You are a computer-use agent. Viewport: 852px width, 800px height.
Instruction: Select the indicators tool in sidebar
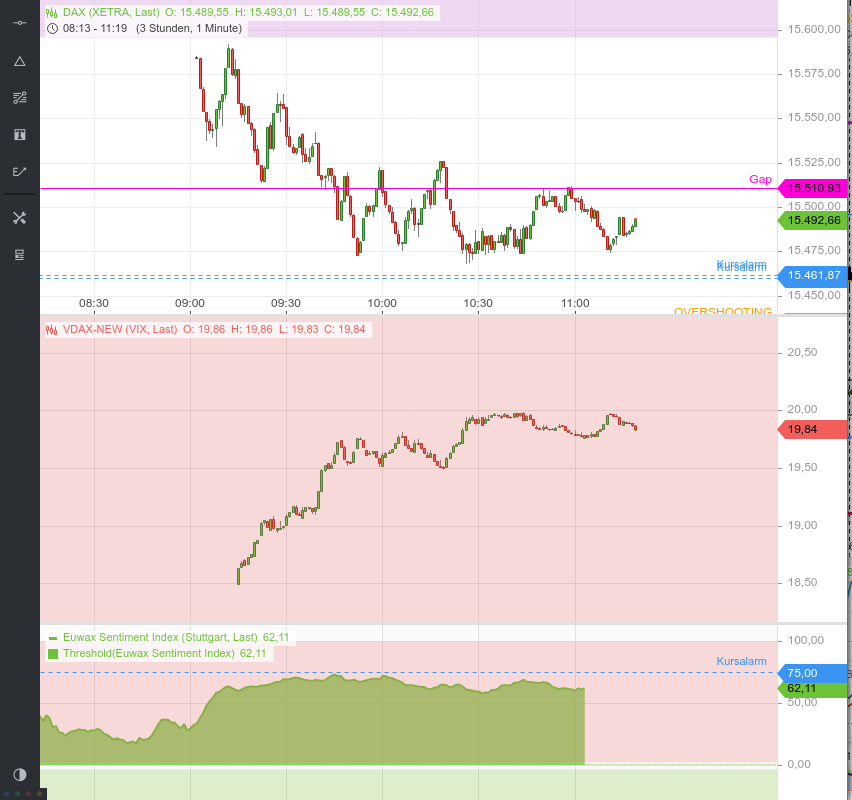click(19, 97)
